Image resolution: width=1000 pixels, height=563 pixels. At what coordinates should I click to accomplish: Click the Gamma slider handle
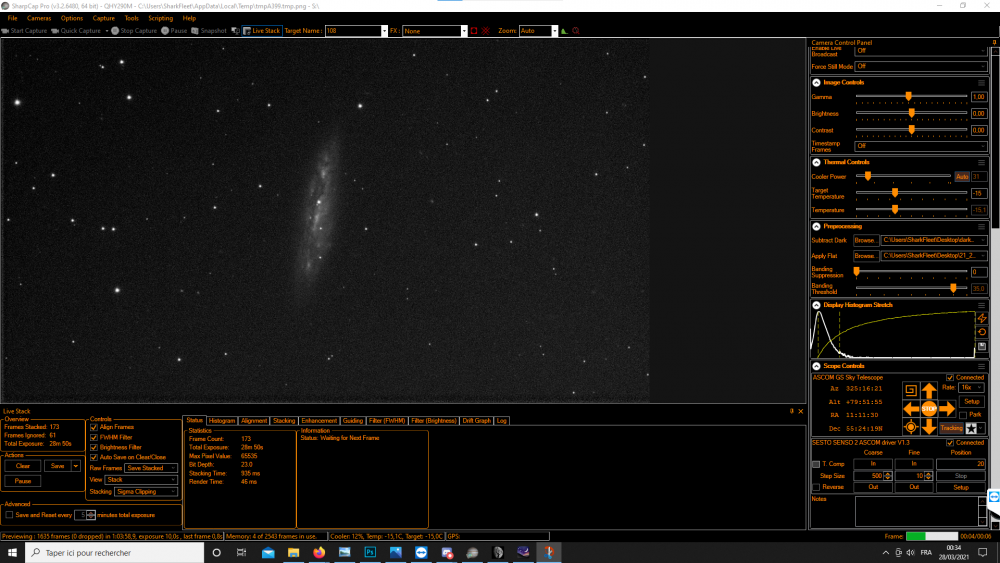coord(908,97)
